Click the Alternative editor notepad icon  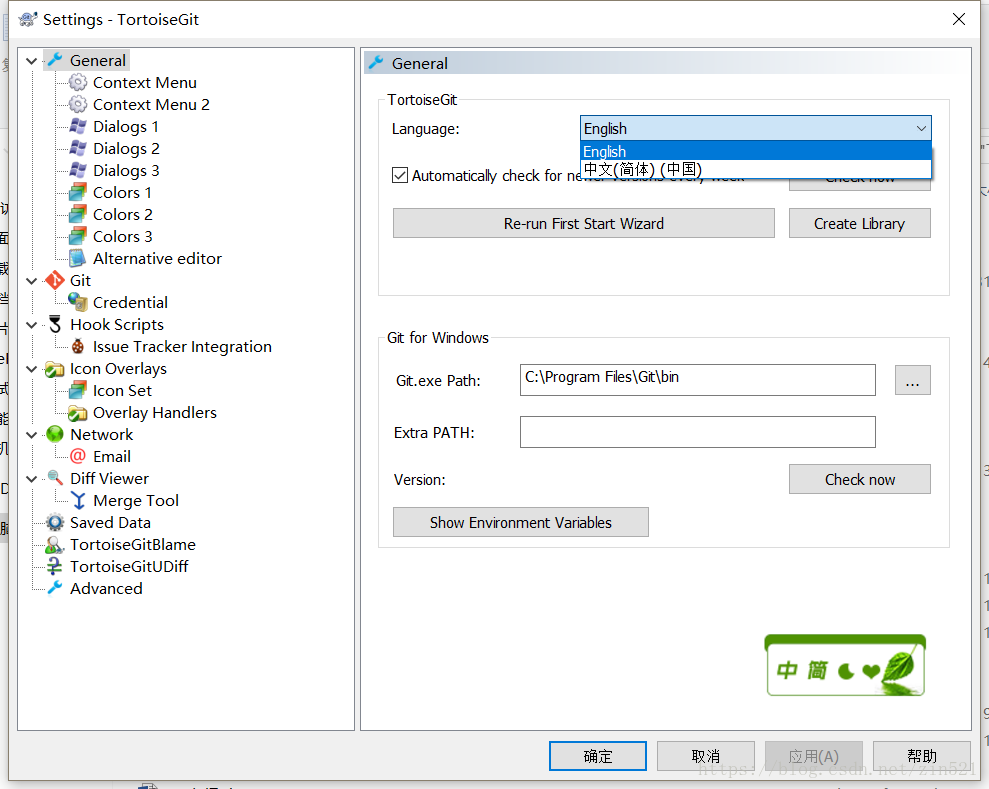point(78,259)
